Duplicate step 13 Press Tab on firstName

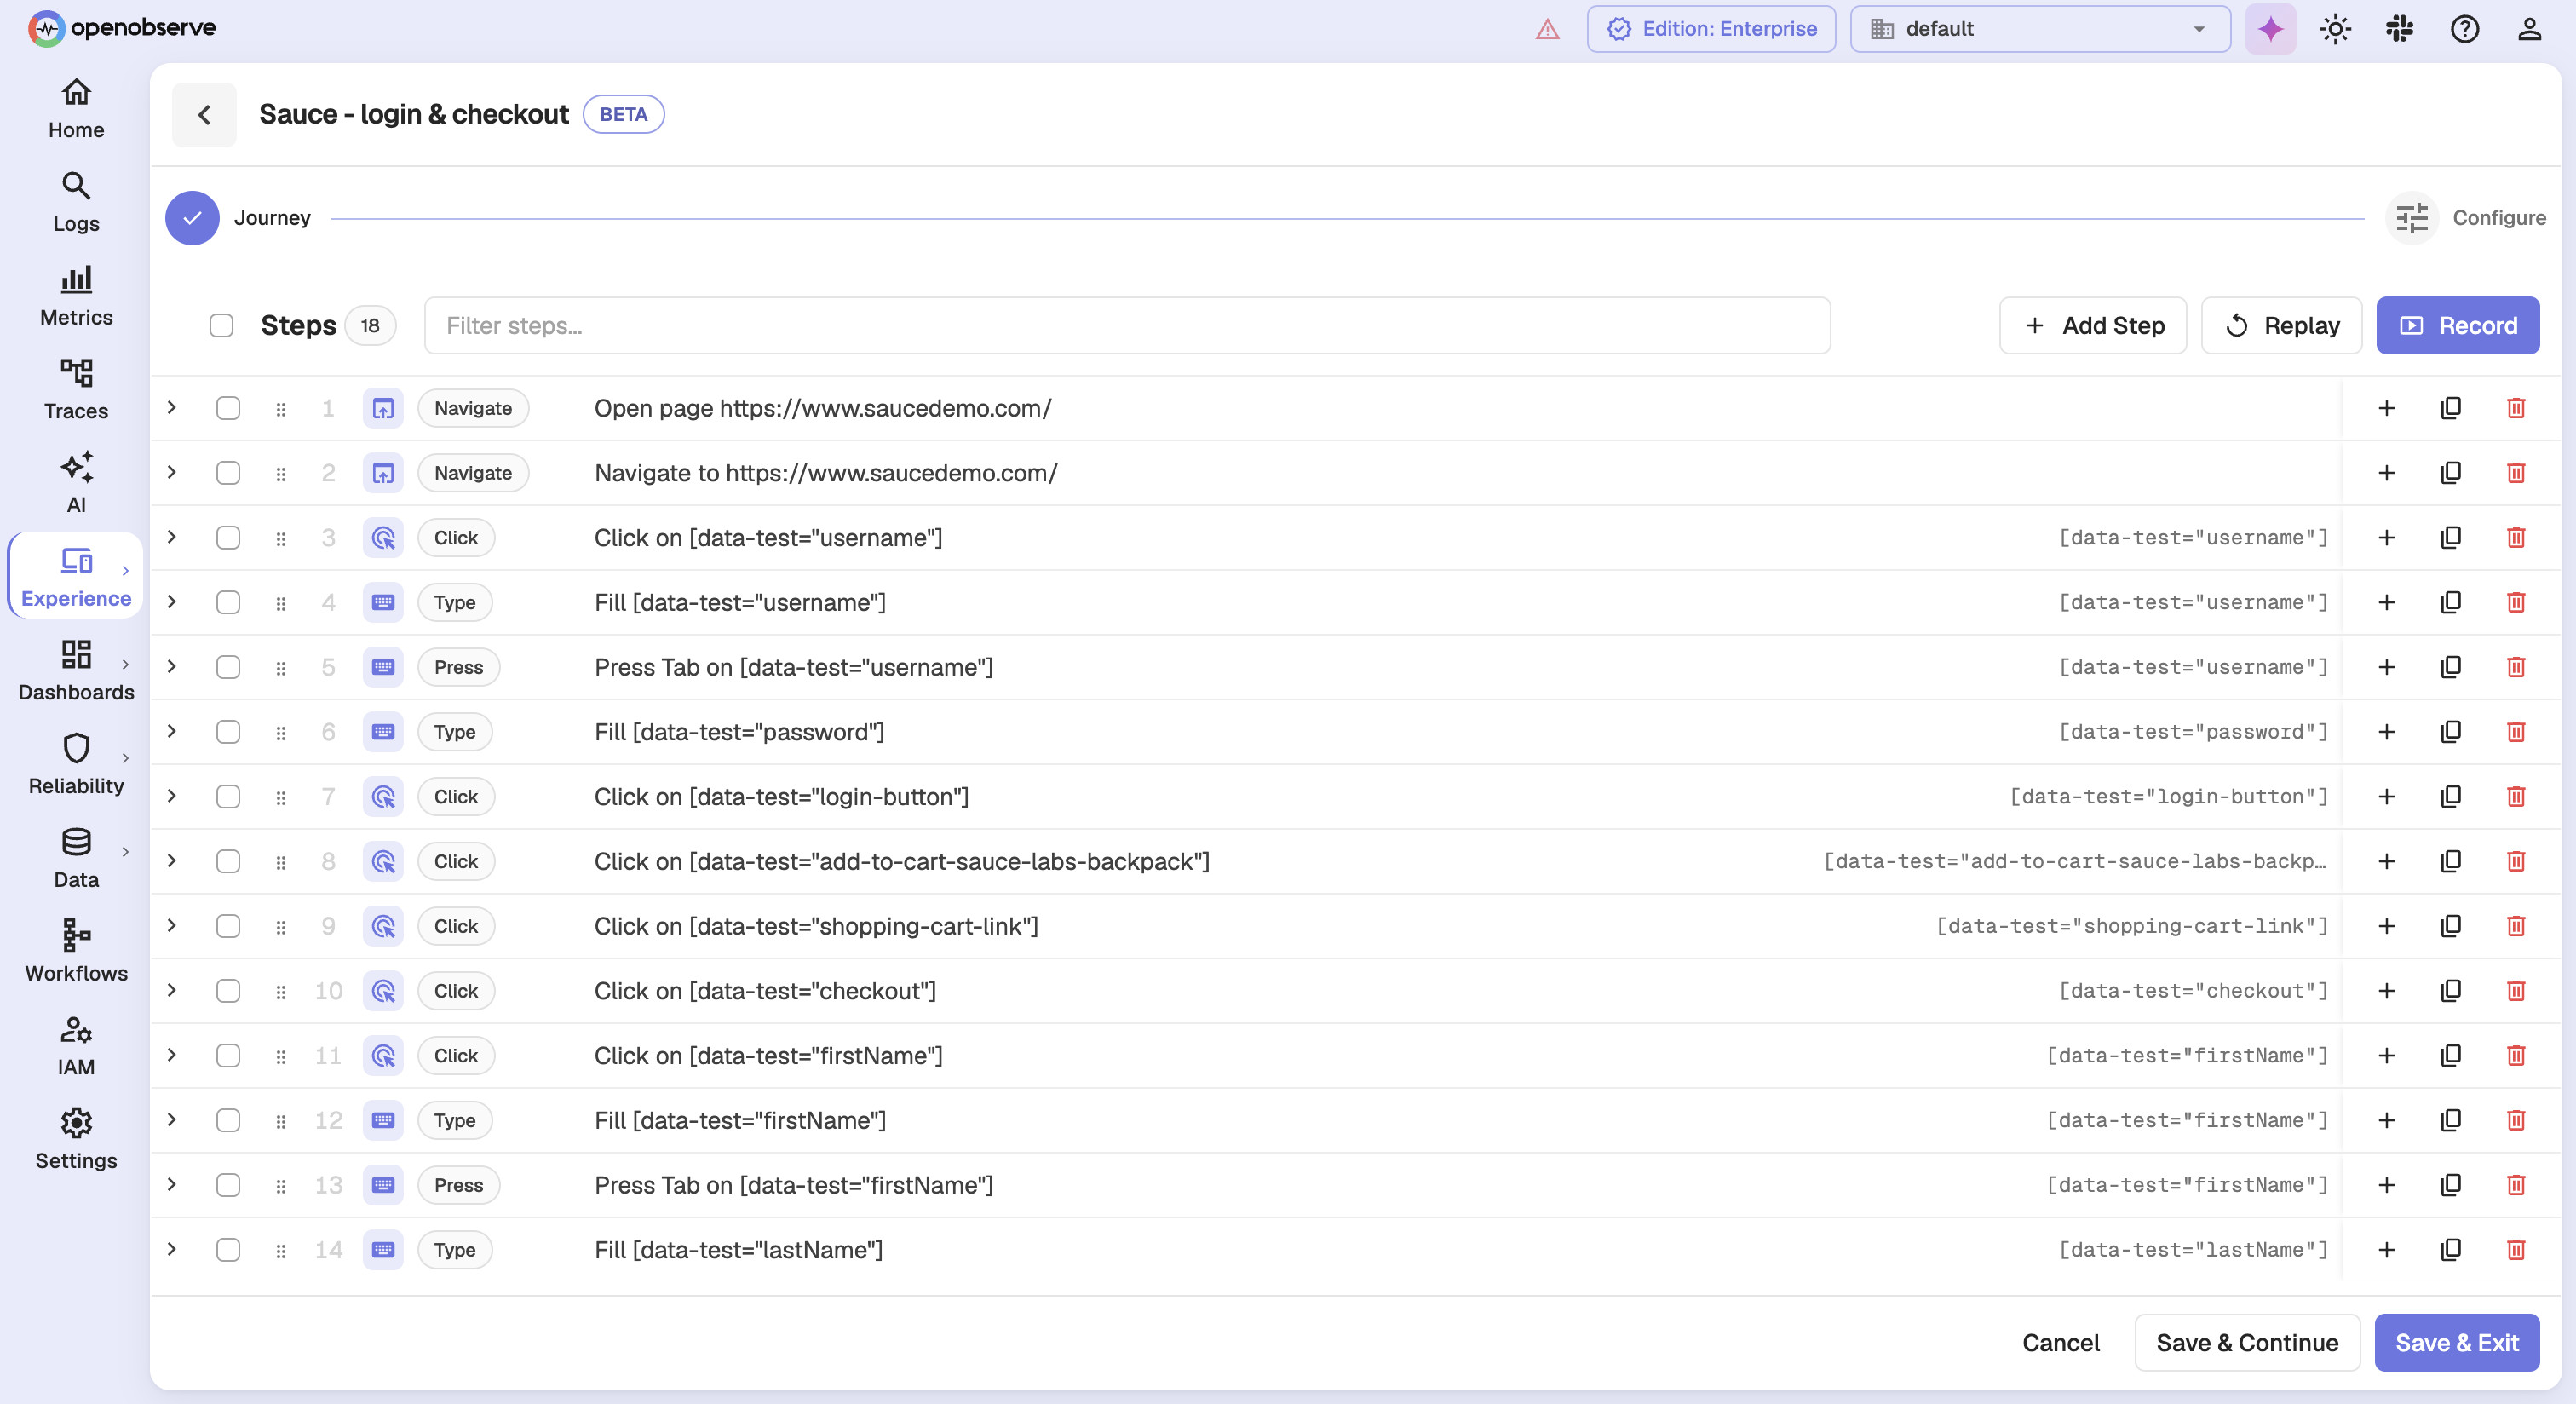point(2451,1185)
